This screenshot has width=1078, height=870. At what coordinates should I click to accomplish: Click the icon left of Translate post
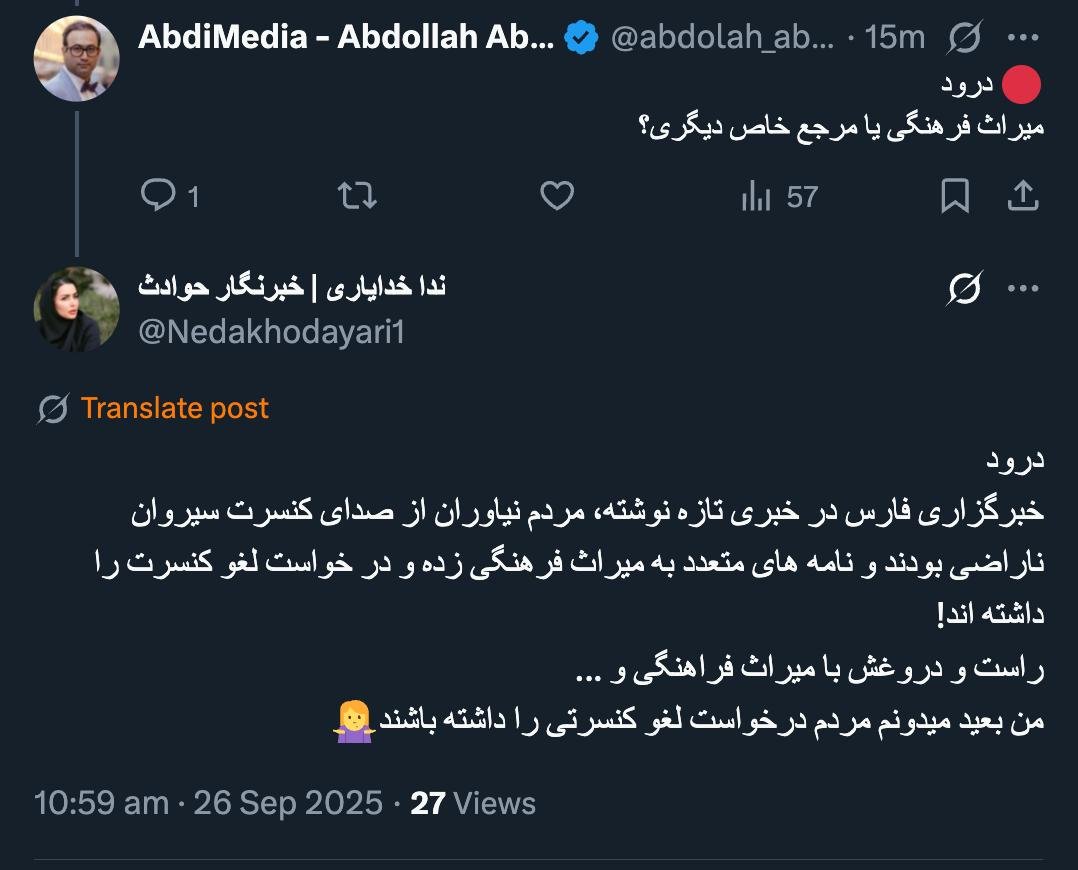coord(52,409)
